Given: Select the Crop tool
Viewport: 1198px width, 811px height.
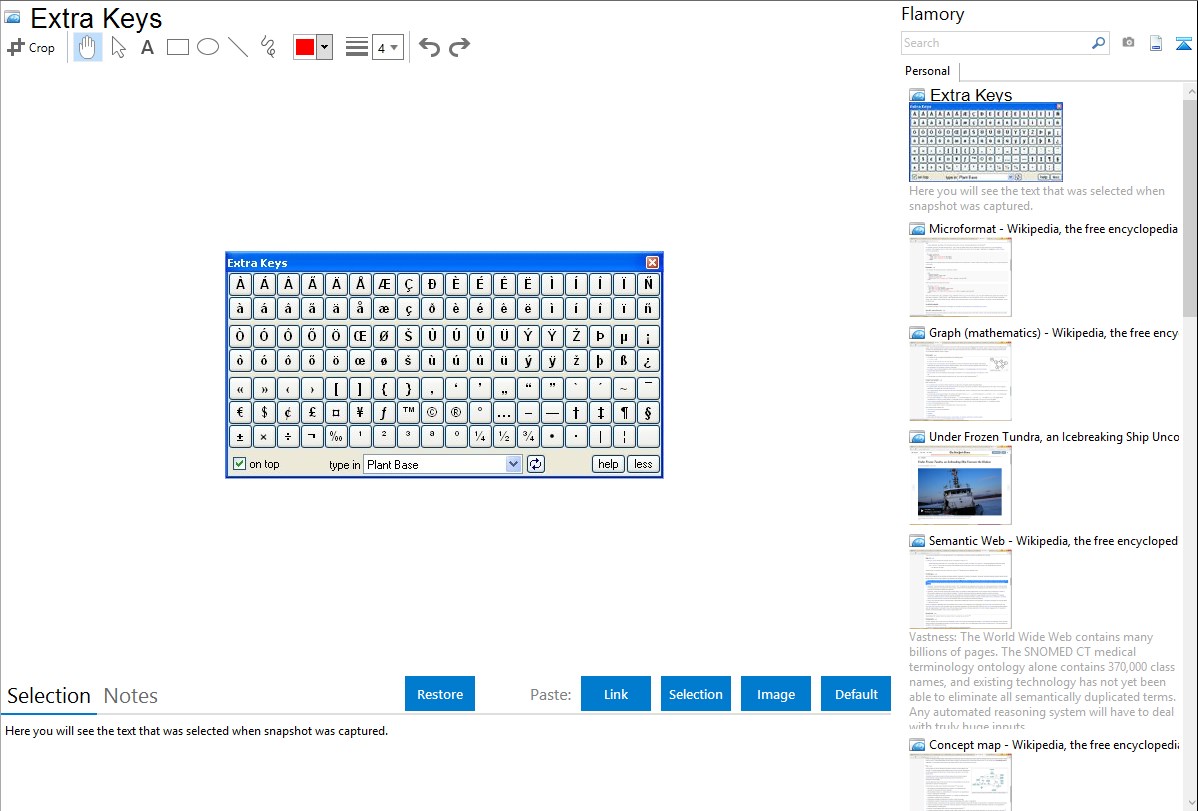Looking at the screenshot, I should [x=31, y=47].
